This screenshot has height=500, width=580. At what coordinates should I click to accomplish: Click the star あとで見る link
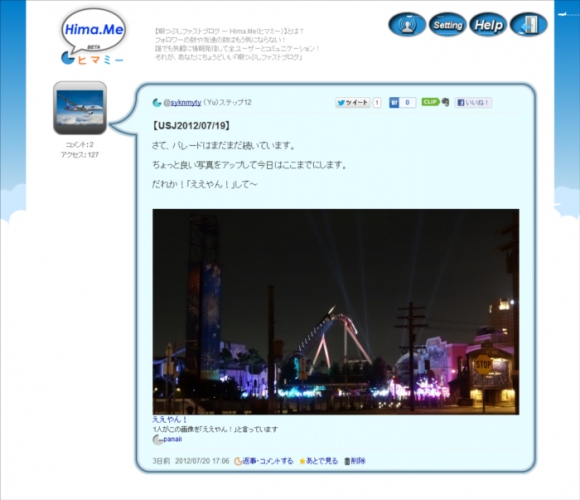coord(318,461)
